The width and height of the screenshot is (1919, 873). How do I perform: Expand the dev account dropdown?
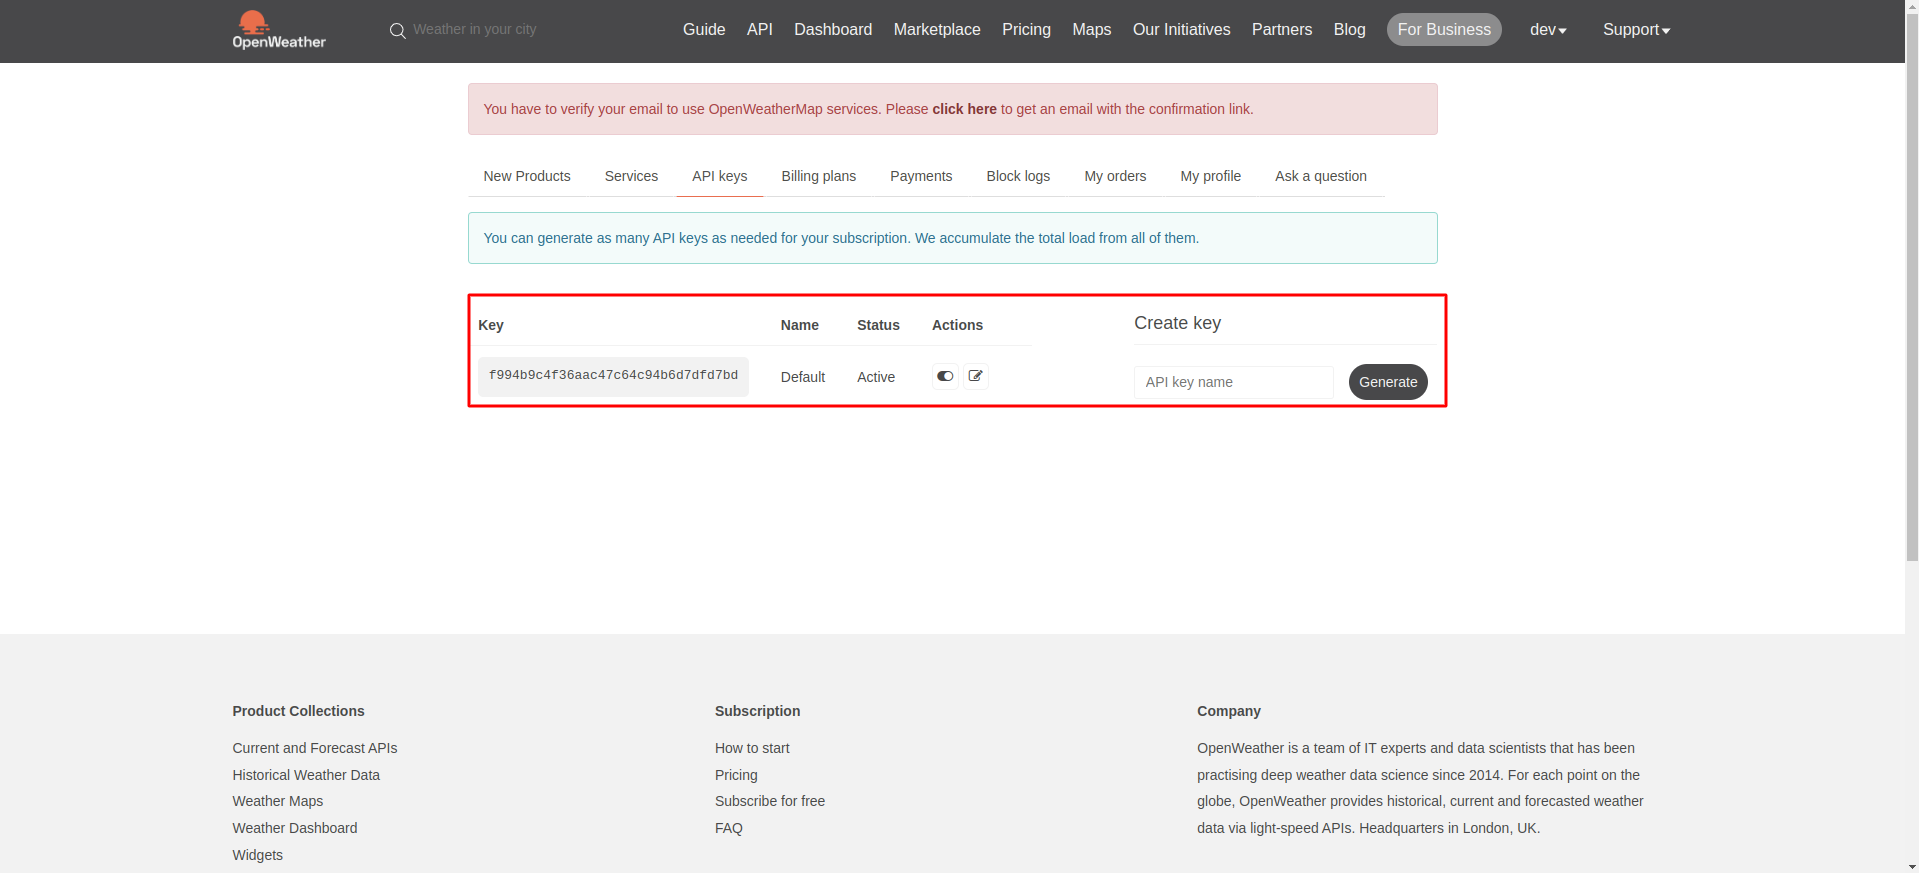[1548, 30]
